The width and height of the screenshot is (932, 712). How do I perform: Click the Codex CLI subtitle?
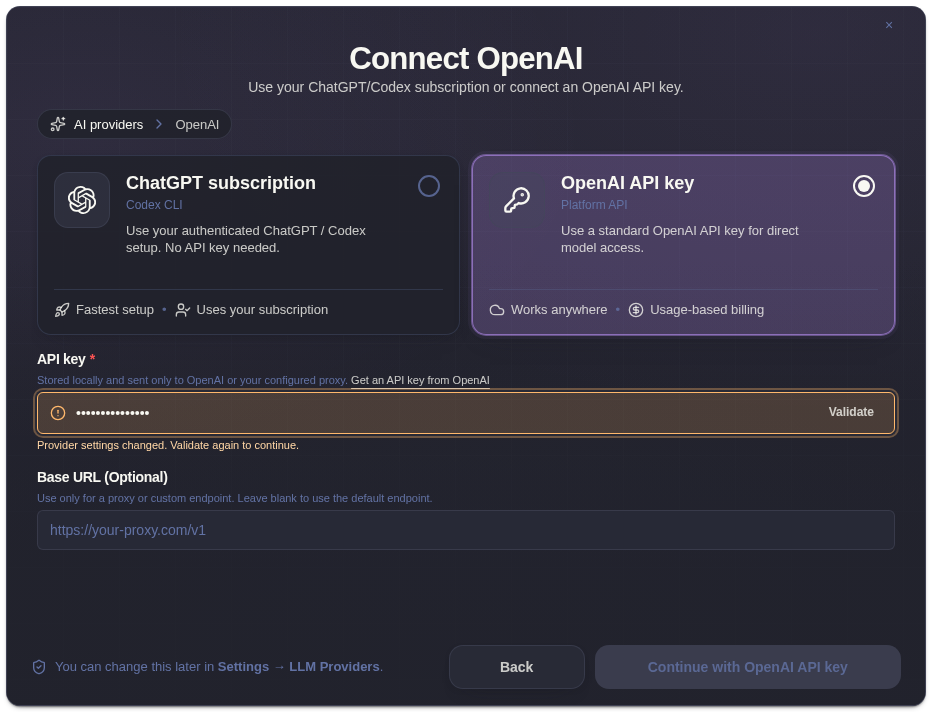click(x=154, y=204)
